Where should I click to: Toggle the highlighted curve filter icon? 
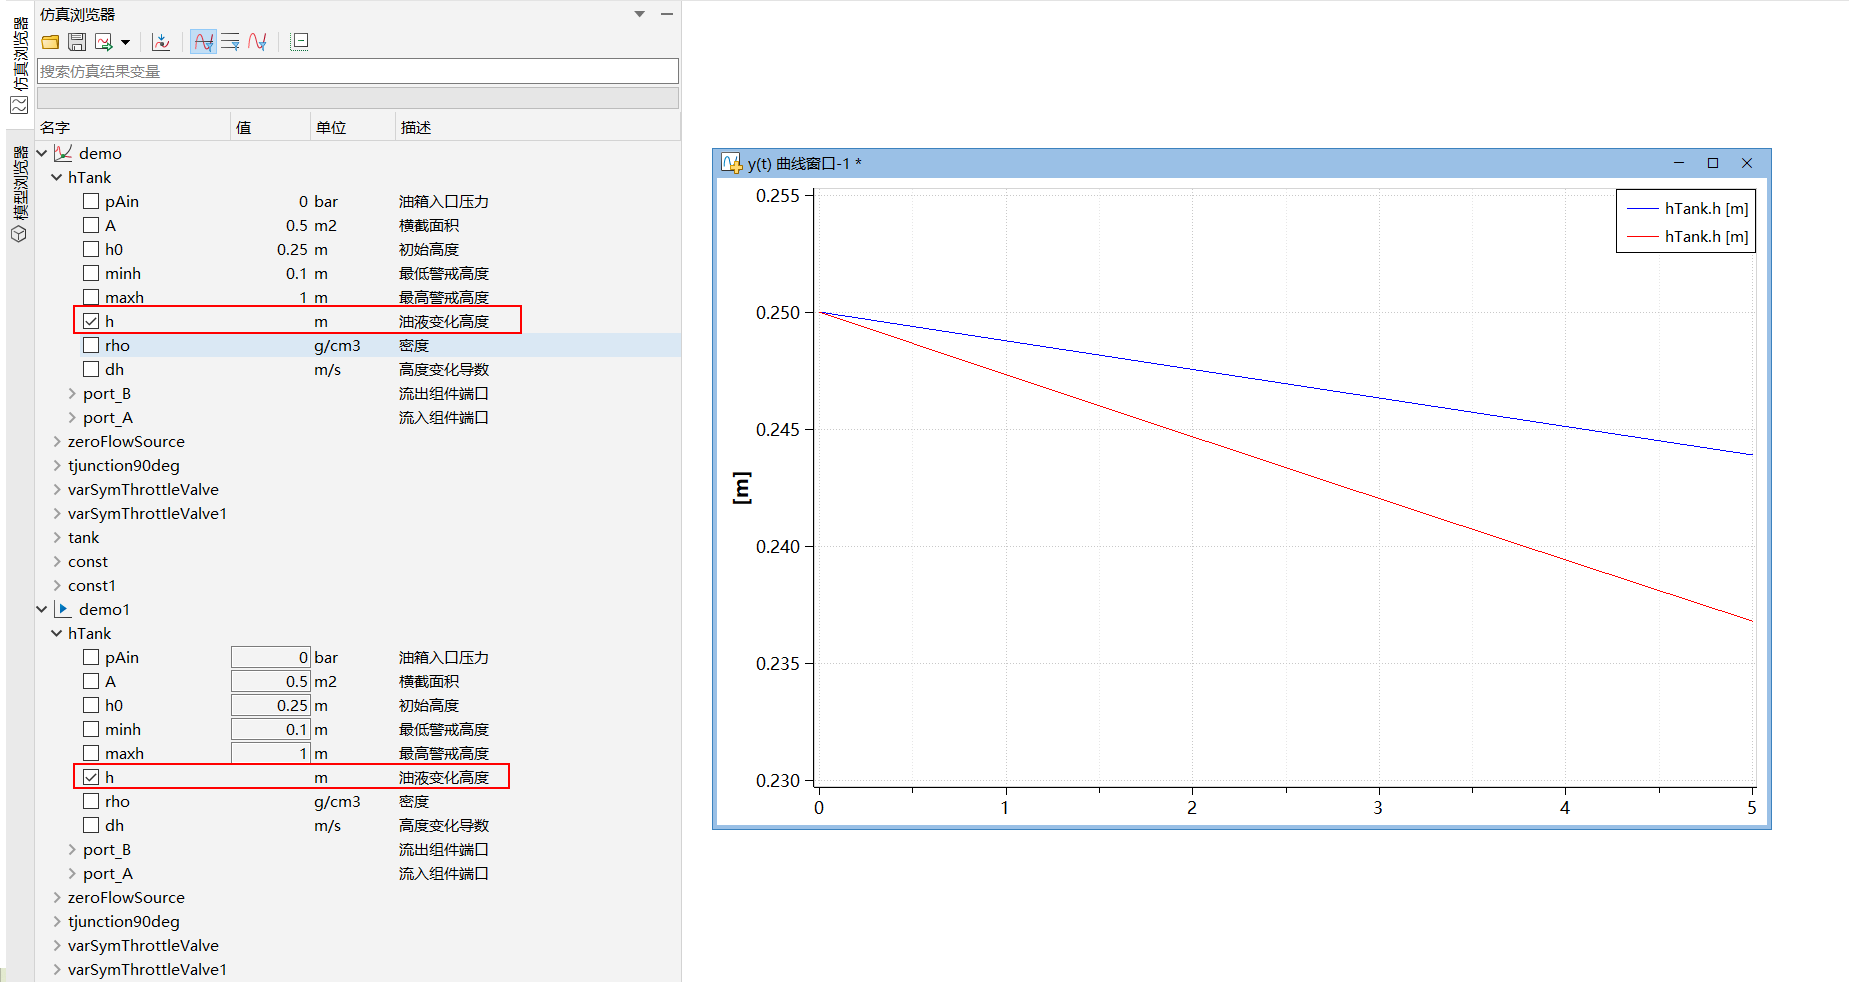click(x=203, y=42)
